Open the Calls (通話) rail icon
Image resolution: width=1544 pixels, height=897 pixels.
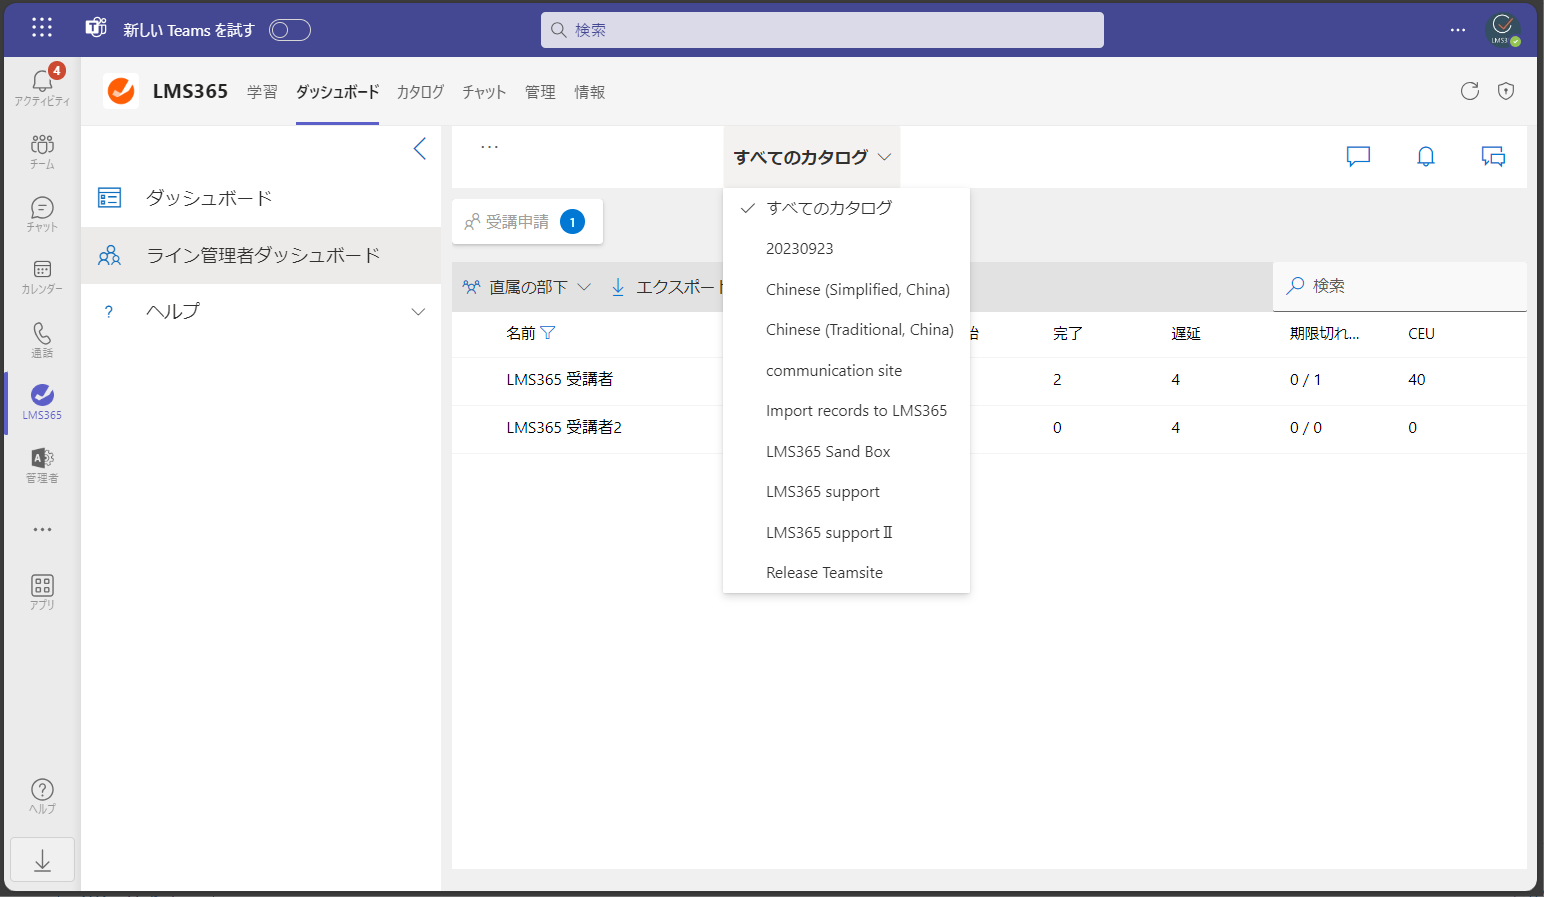[x=42, y=340]
